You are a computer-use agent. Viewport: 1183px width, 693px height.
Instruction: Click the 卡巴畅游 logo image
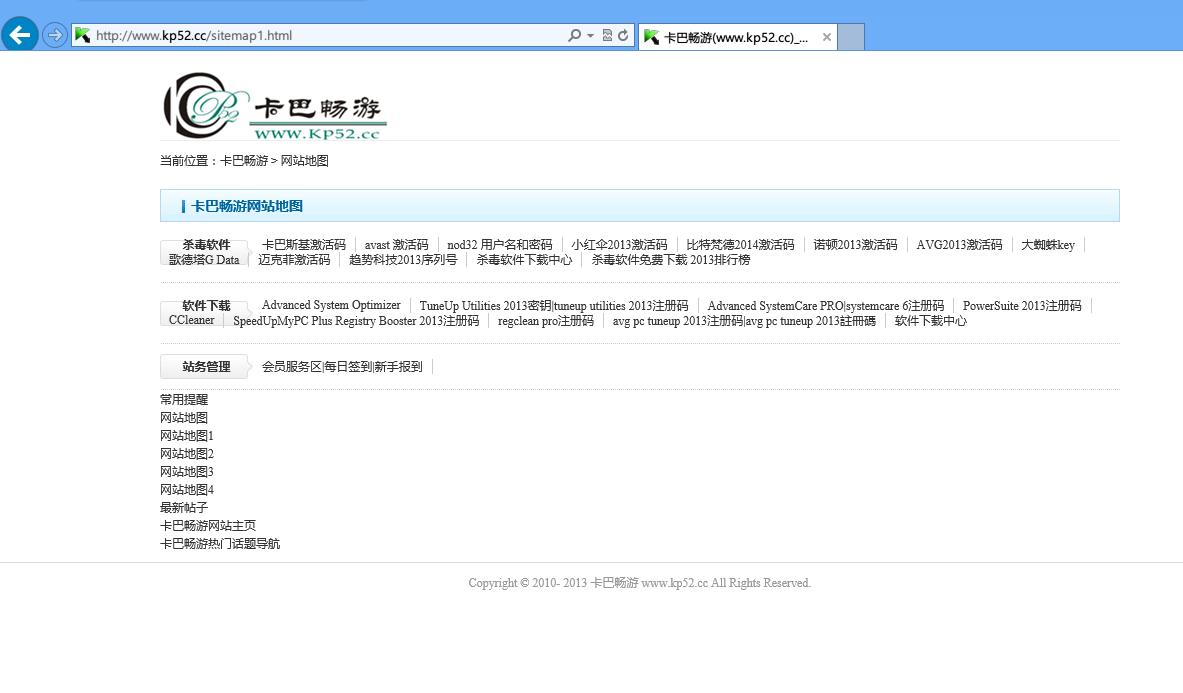(273, 105)
